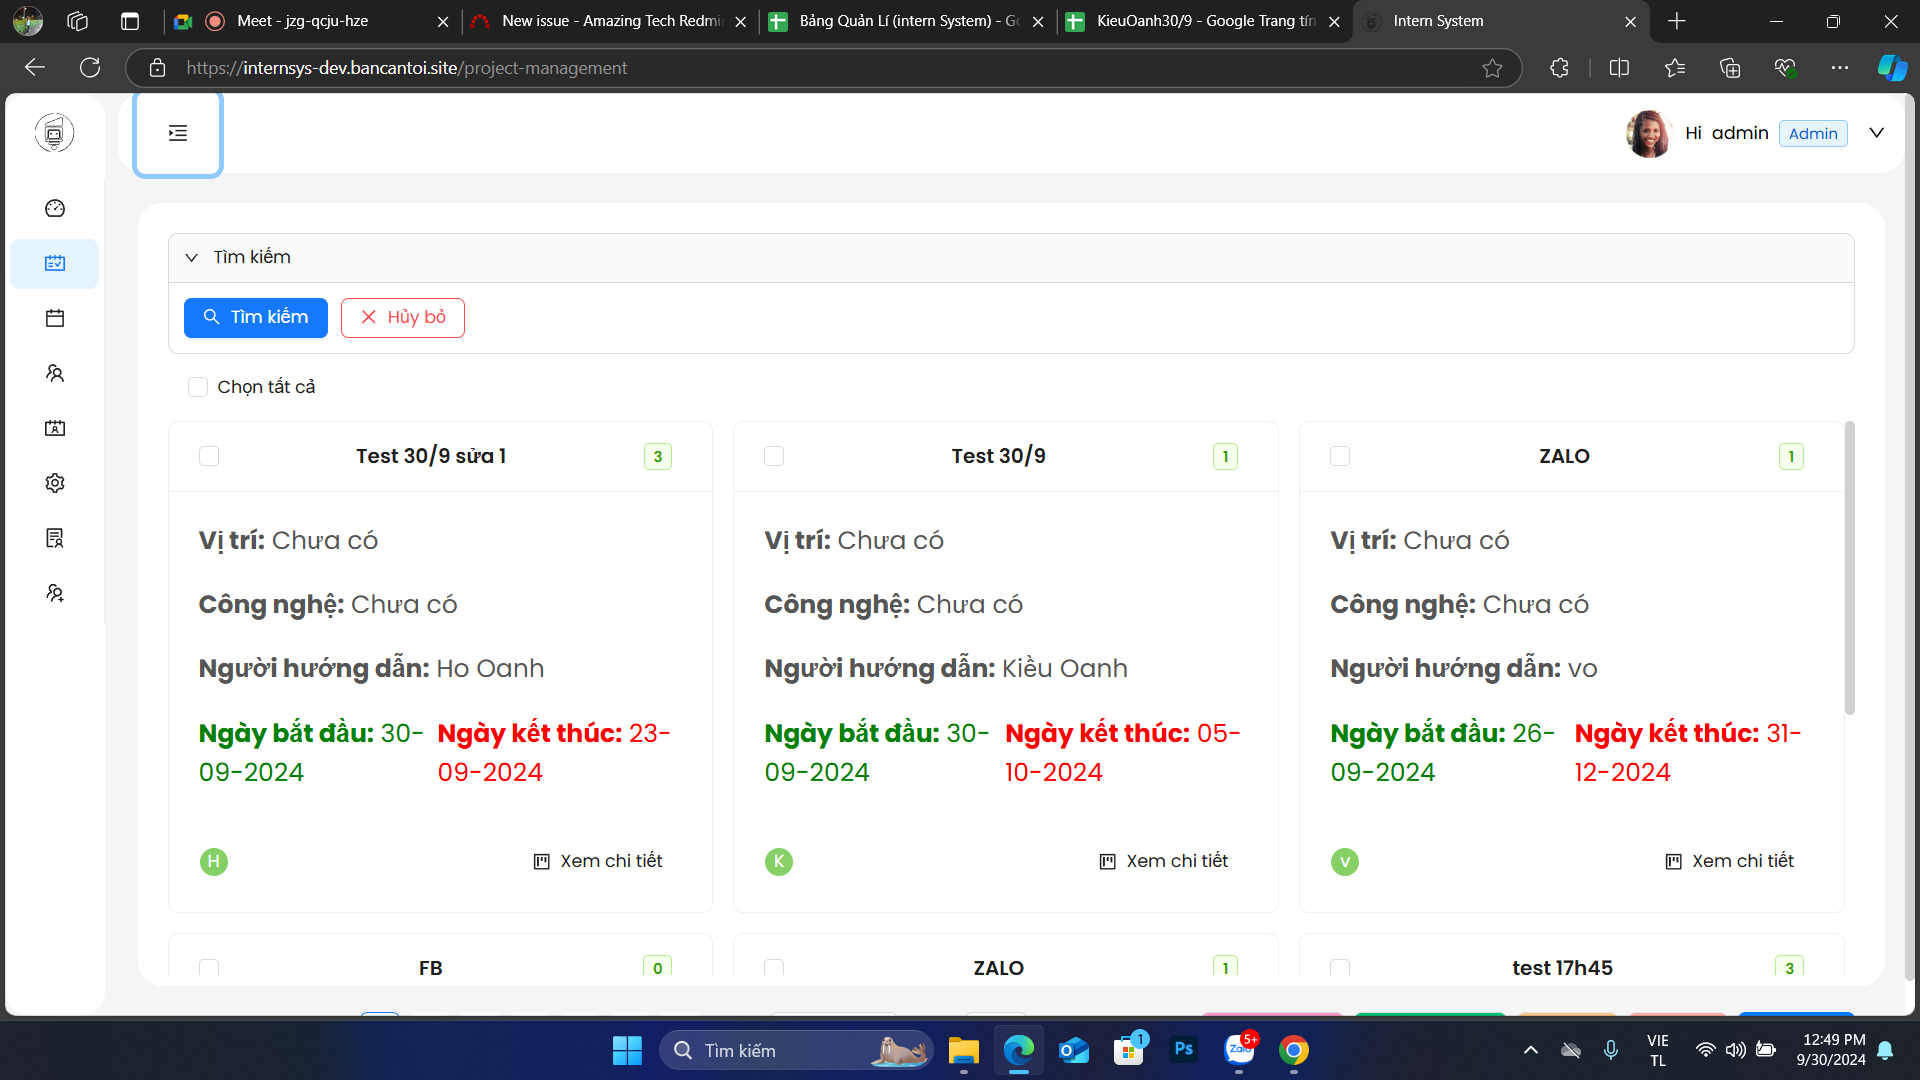
Task: Tick the checkbox for Test 30/9 sửa 1
Action: [209, 456]
